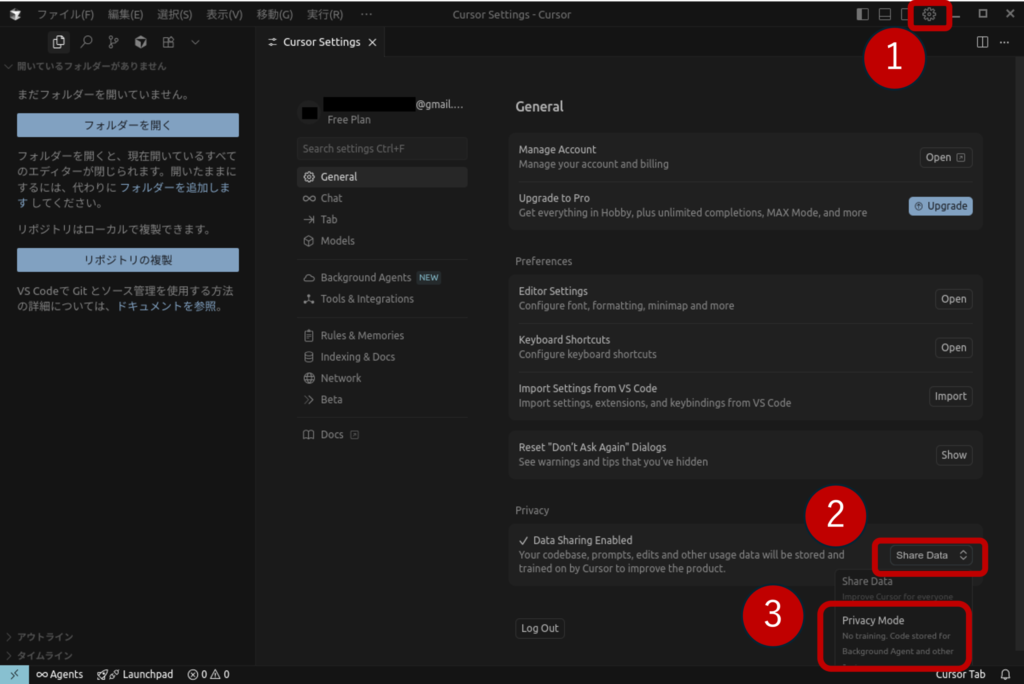Open the cube-shaped activity bar icon
1024x684 pixels.
coord(140,42)
